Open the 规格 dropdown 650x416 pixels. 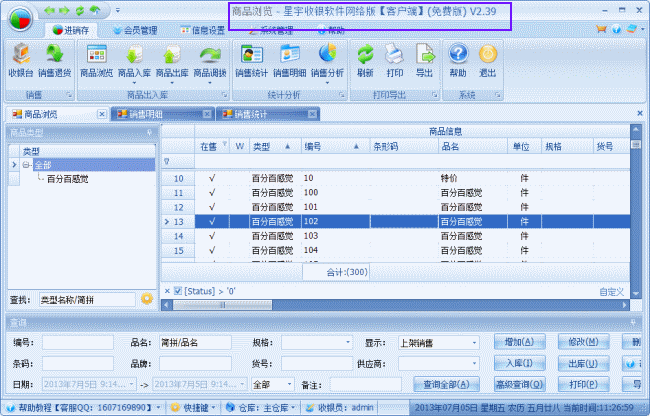click(348, 343)
